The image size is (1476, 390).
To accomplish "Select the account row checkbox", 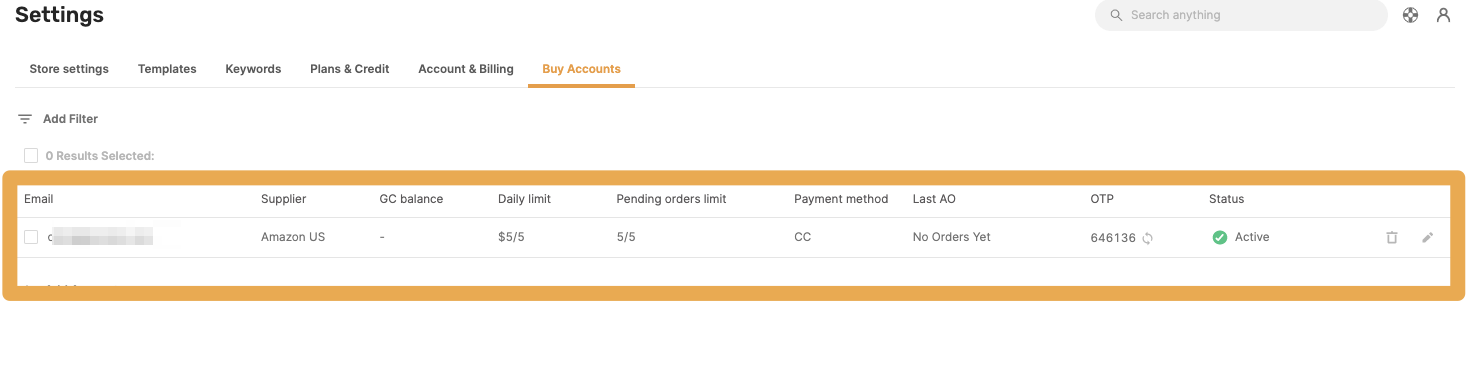I will pyautogui.click(x=31, y=237).
